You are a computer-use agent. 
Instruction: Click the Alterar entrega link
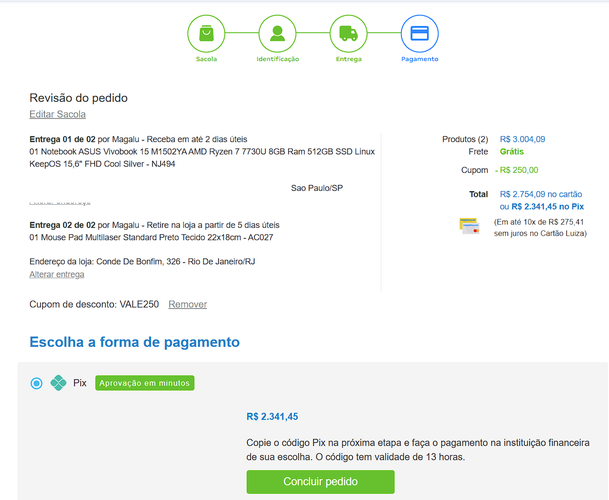click(57, 274)
